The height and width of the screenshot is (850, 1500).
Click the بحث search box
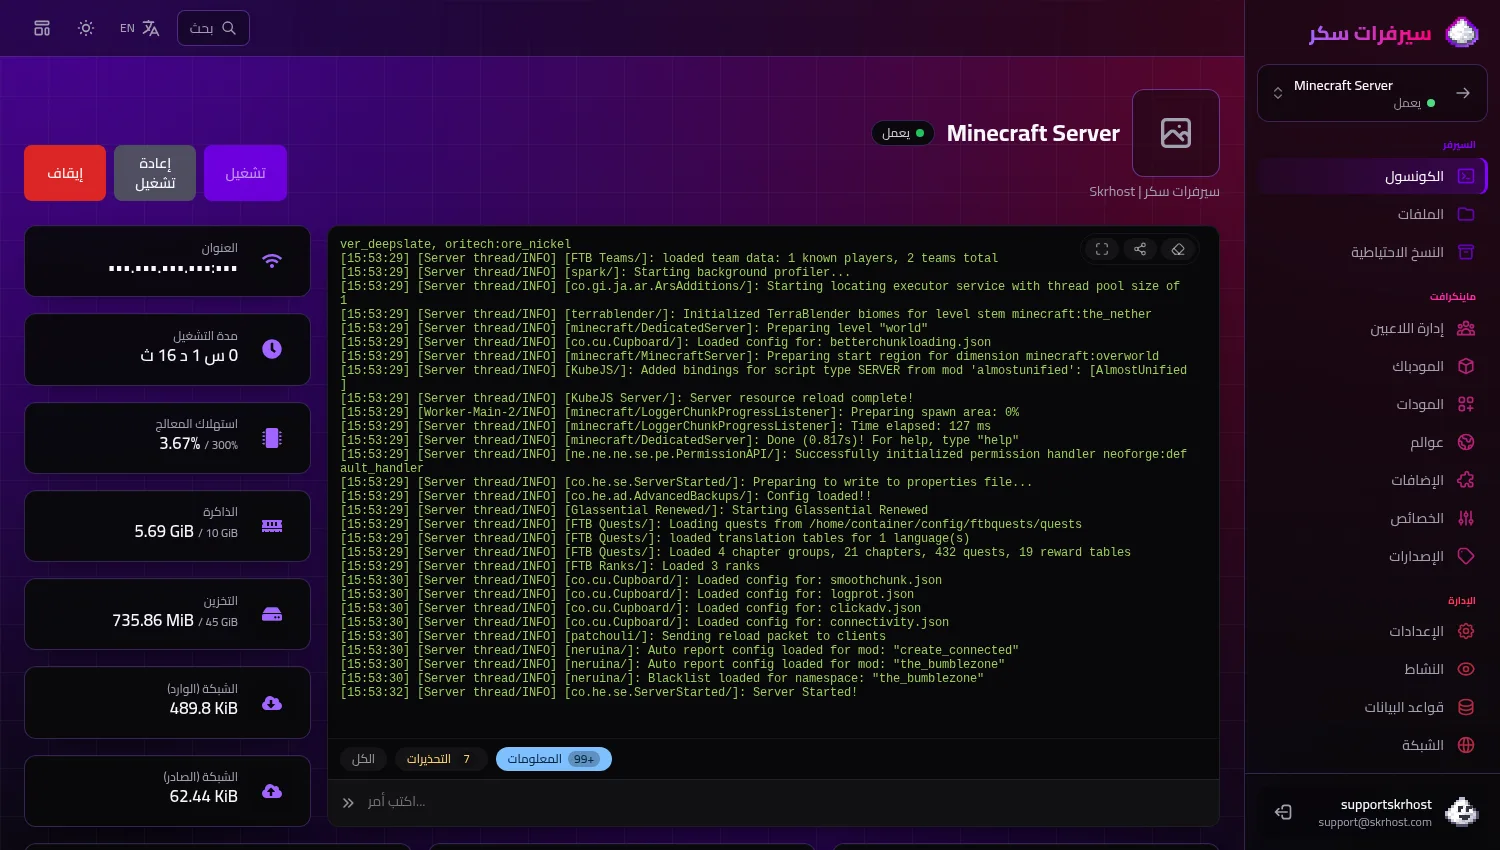pos(213,28)
